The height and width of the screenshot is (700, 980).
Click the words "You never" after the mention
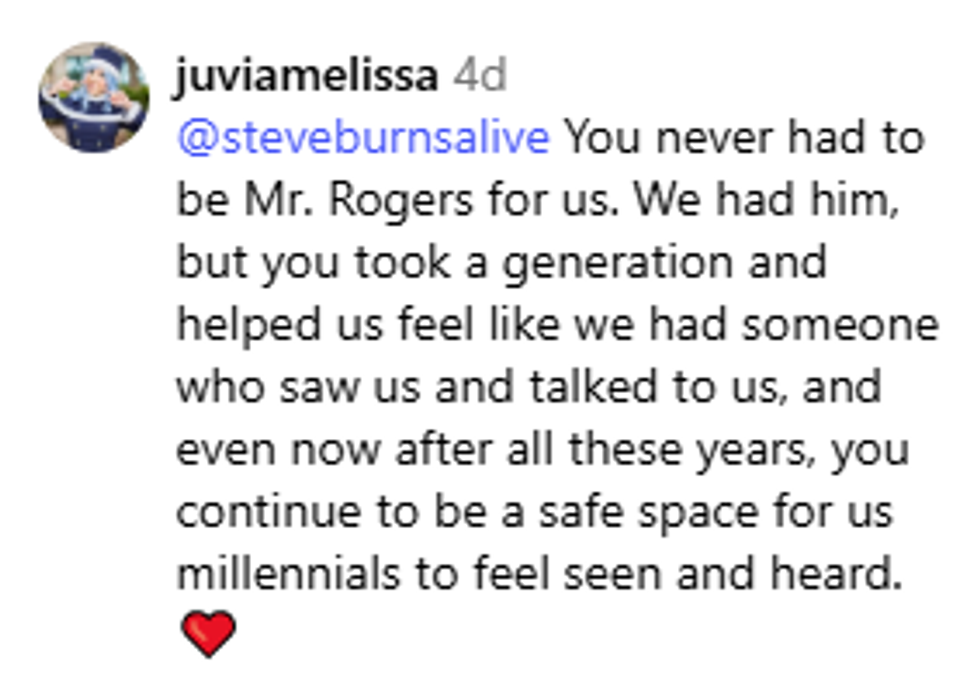click(x=665, y=139)
